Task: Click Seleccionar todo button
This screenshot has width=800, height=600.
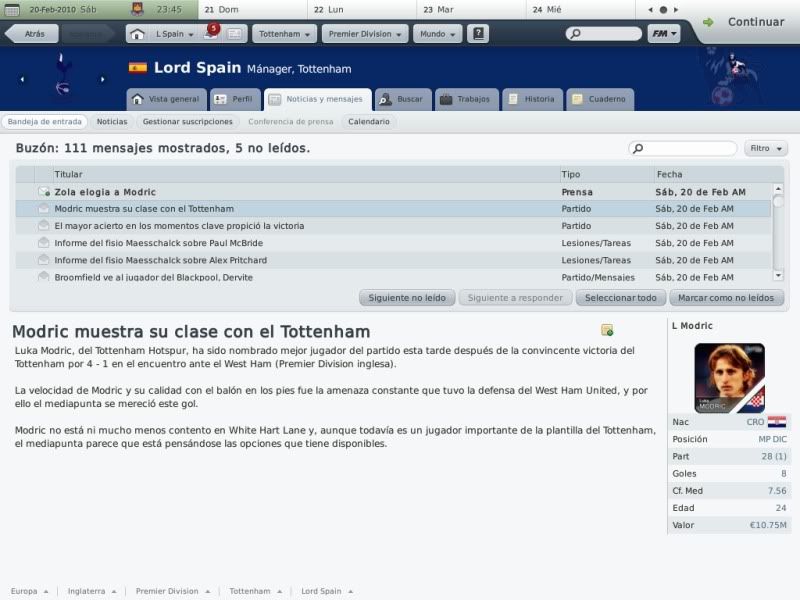Action: coord(620,297)
